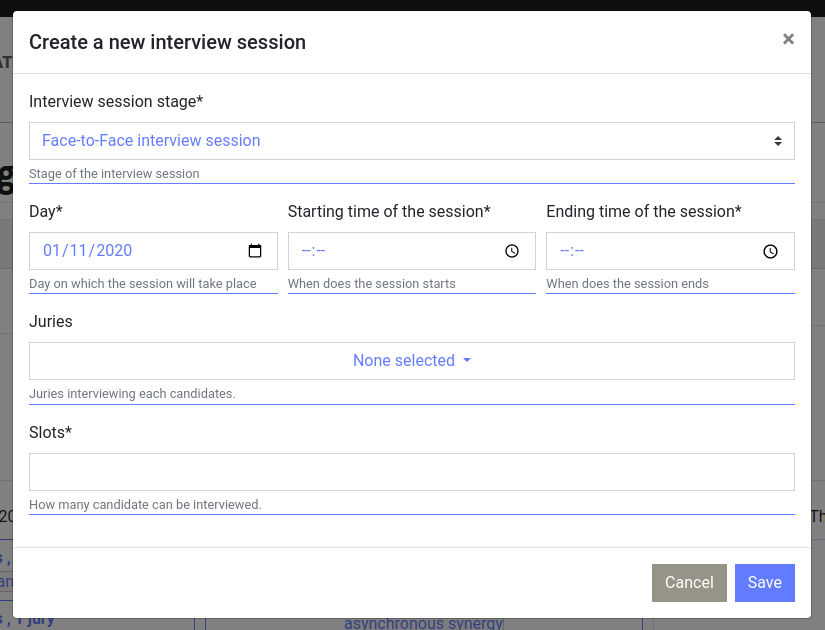Save the new interview session
Screen dimensions: 825x630
tap(764, 583)
